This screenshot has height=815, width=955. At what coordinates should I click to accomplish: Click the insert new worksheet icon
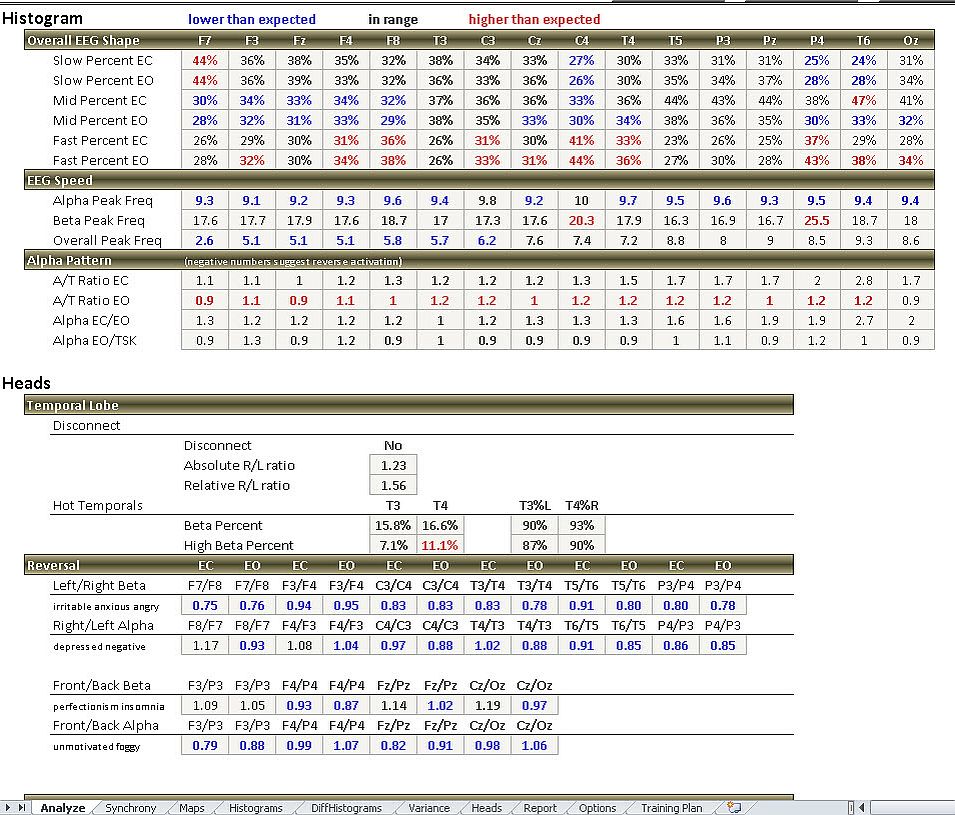pyautogui.click(x=734, y=808)
